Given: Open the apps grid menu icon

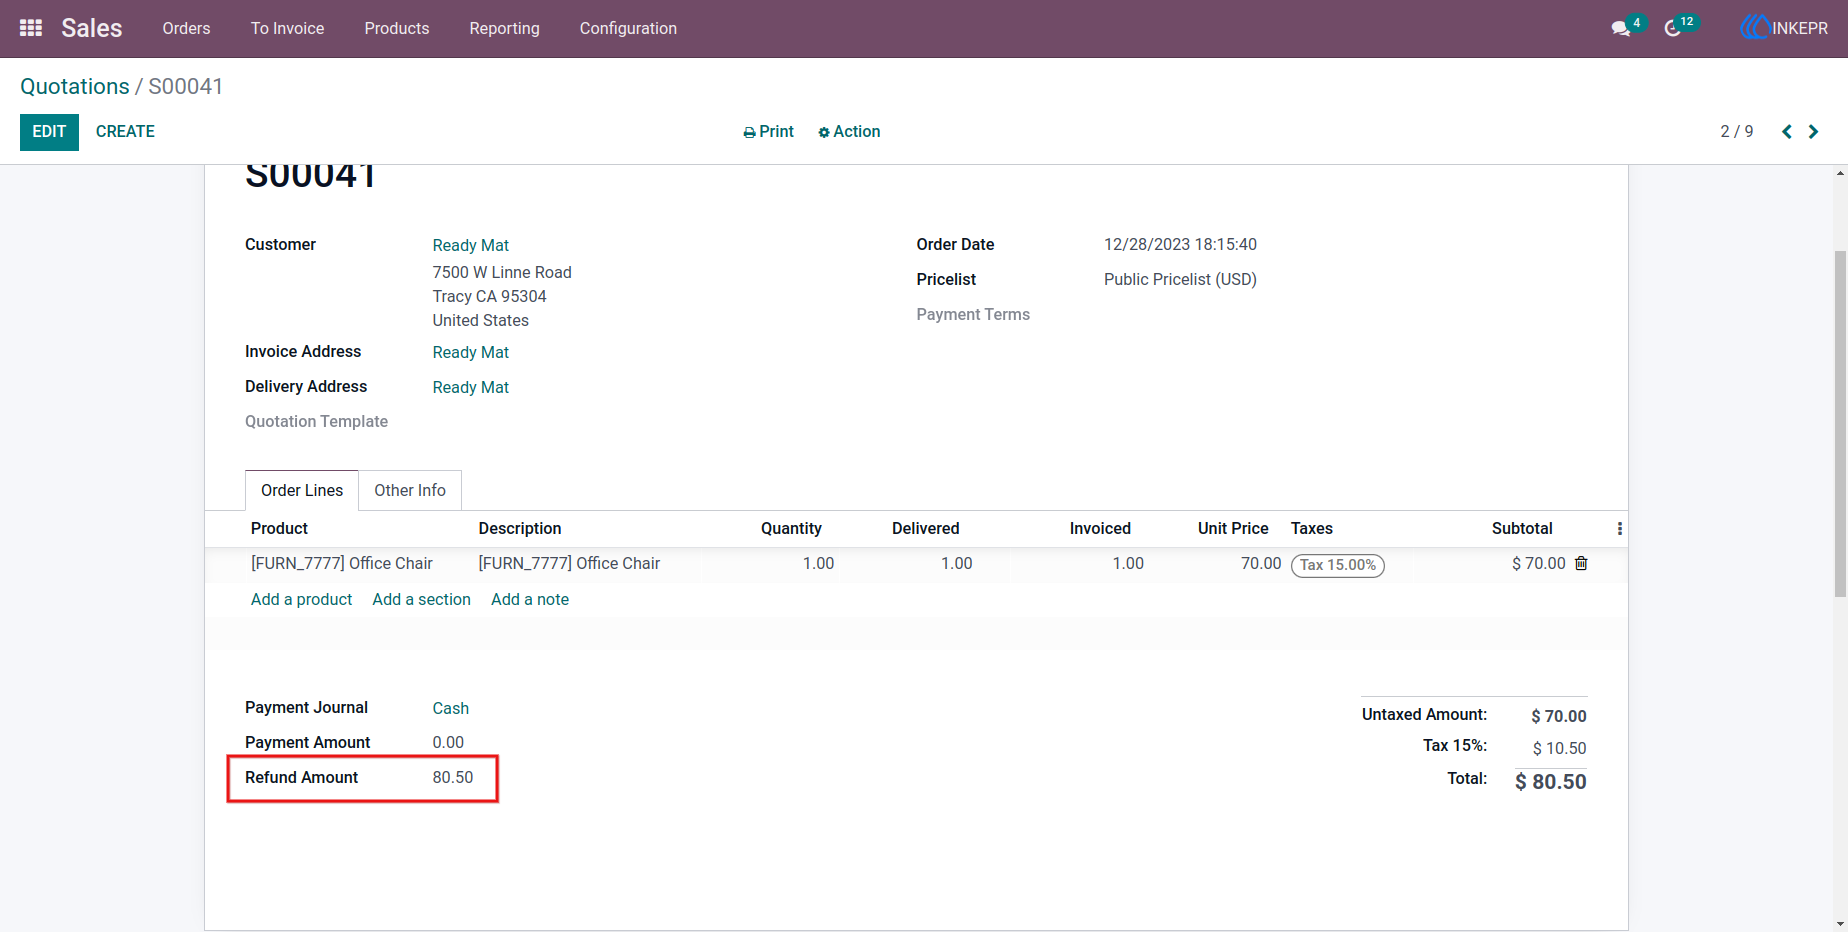Looking at the screenshot, I should 31,28.
